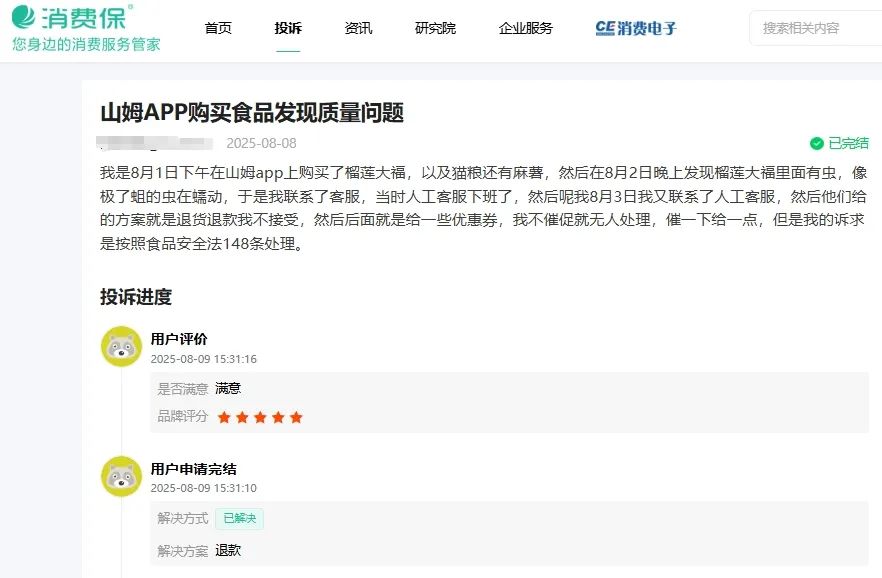Viewport: 882px width, 578px height.
Task: Click the 品牌评分 label
Action: [183, 417]
